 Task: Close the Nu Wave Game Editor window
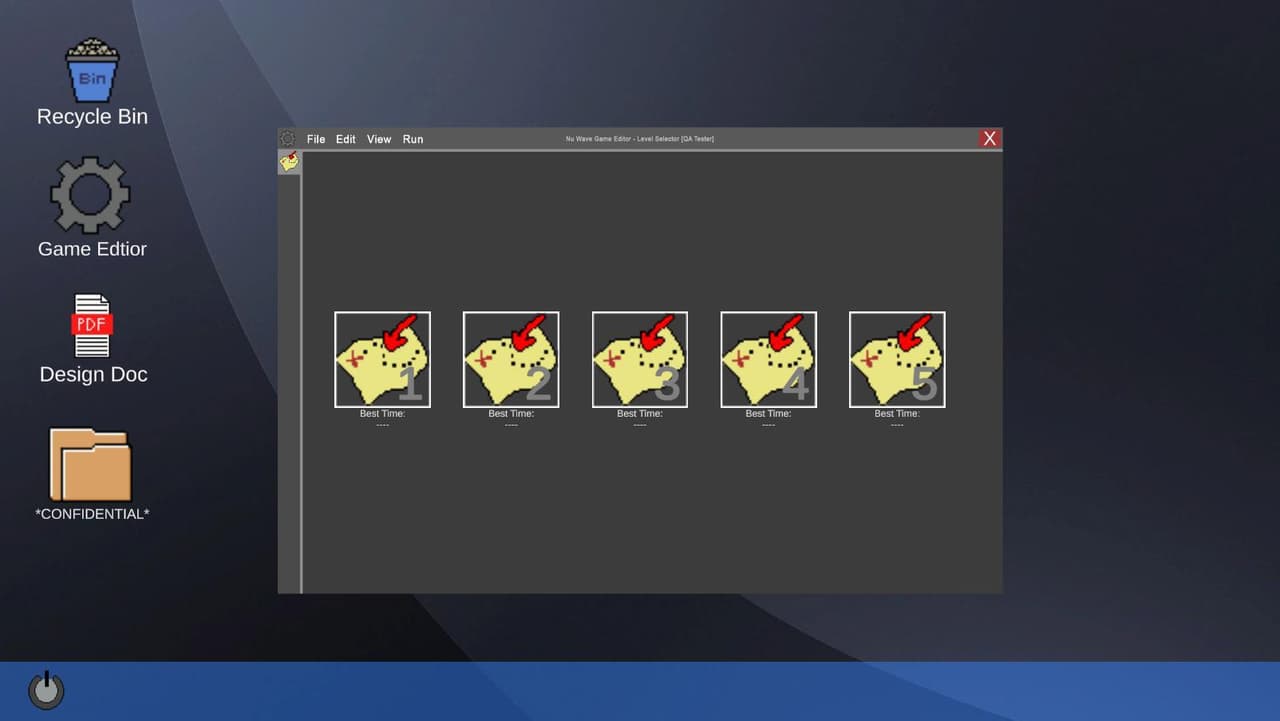point(990,139)
